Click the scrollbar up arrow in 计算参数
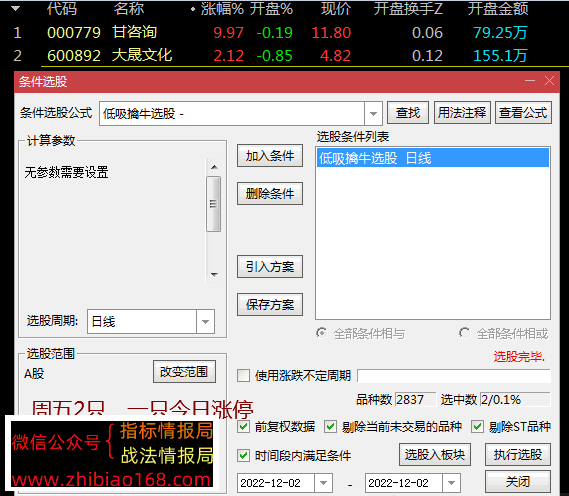This screenshot has width=569, height=496. pyautogui.click(x=214, y=167)
